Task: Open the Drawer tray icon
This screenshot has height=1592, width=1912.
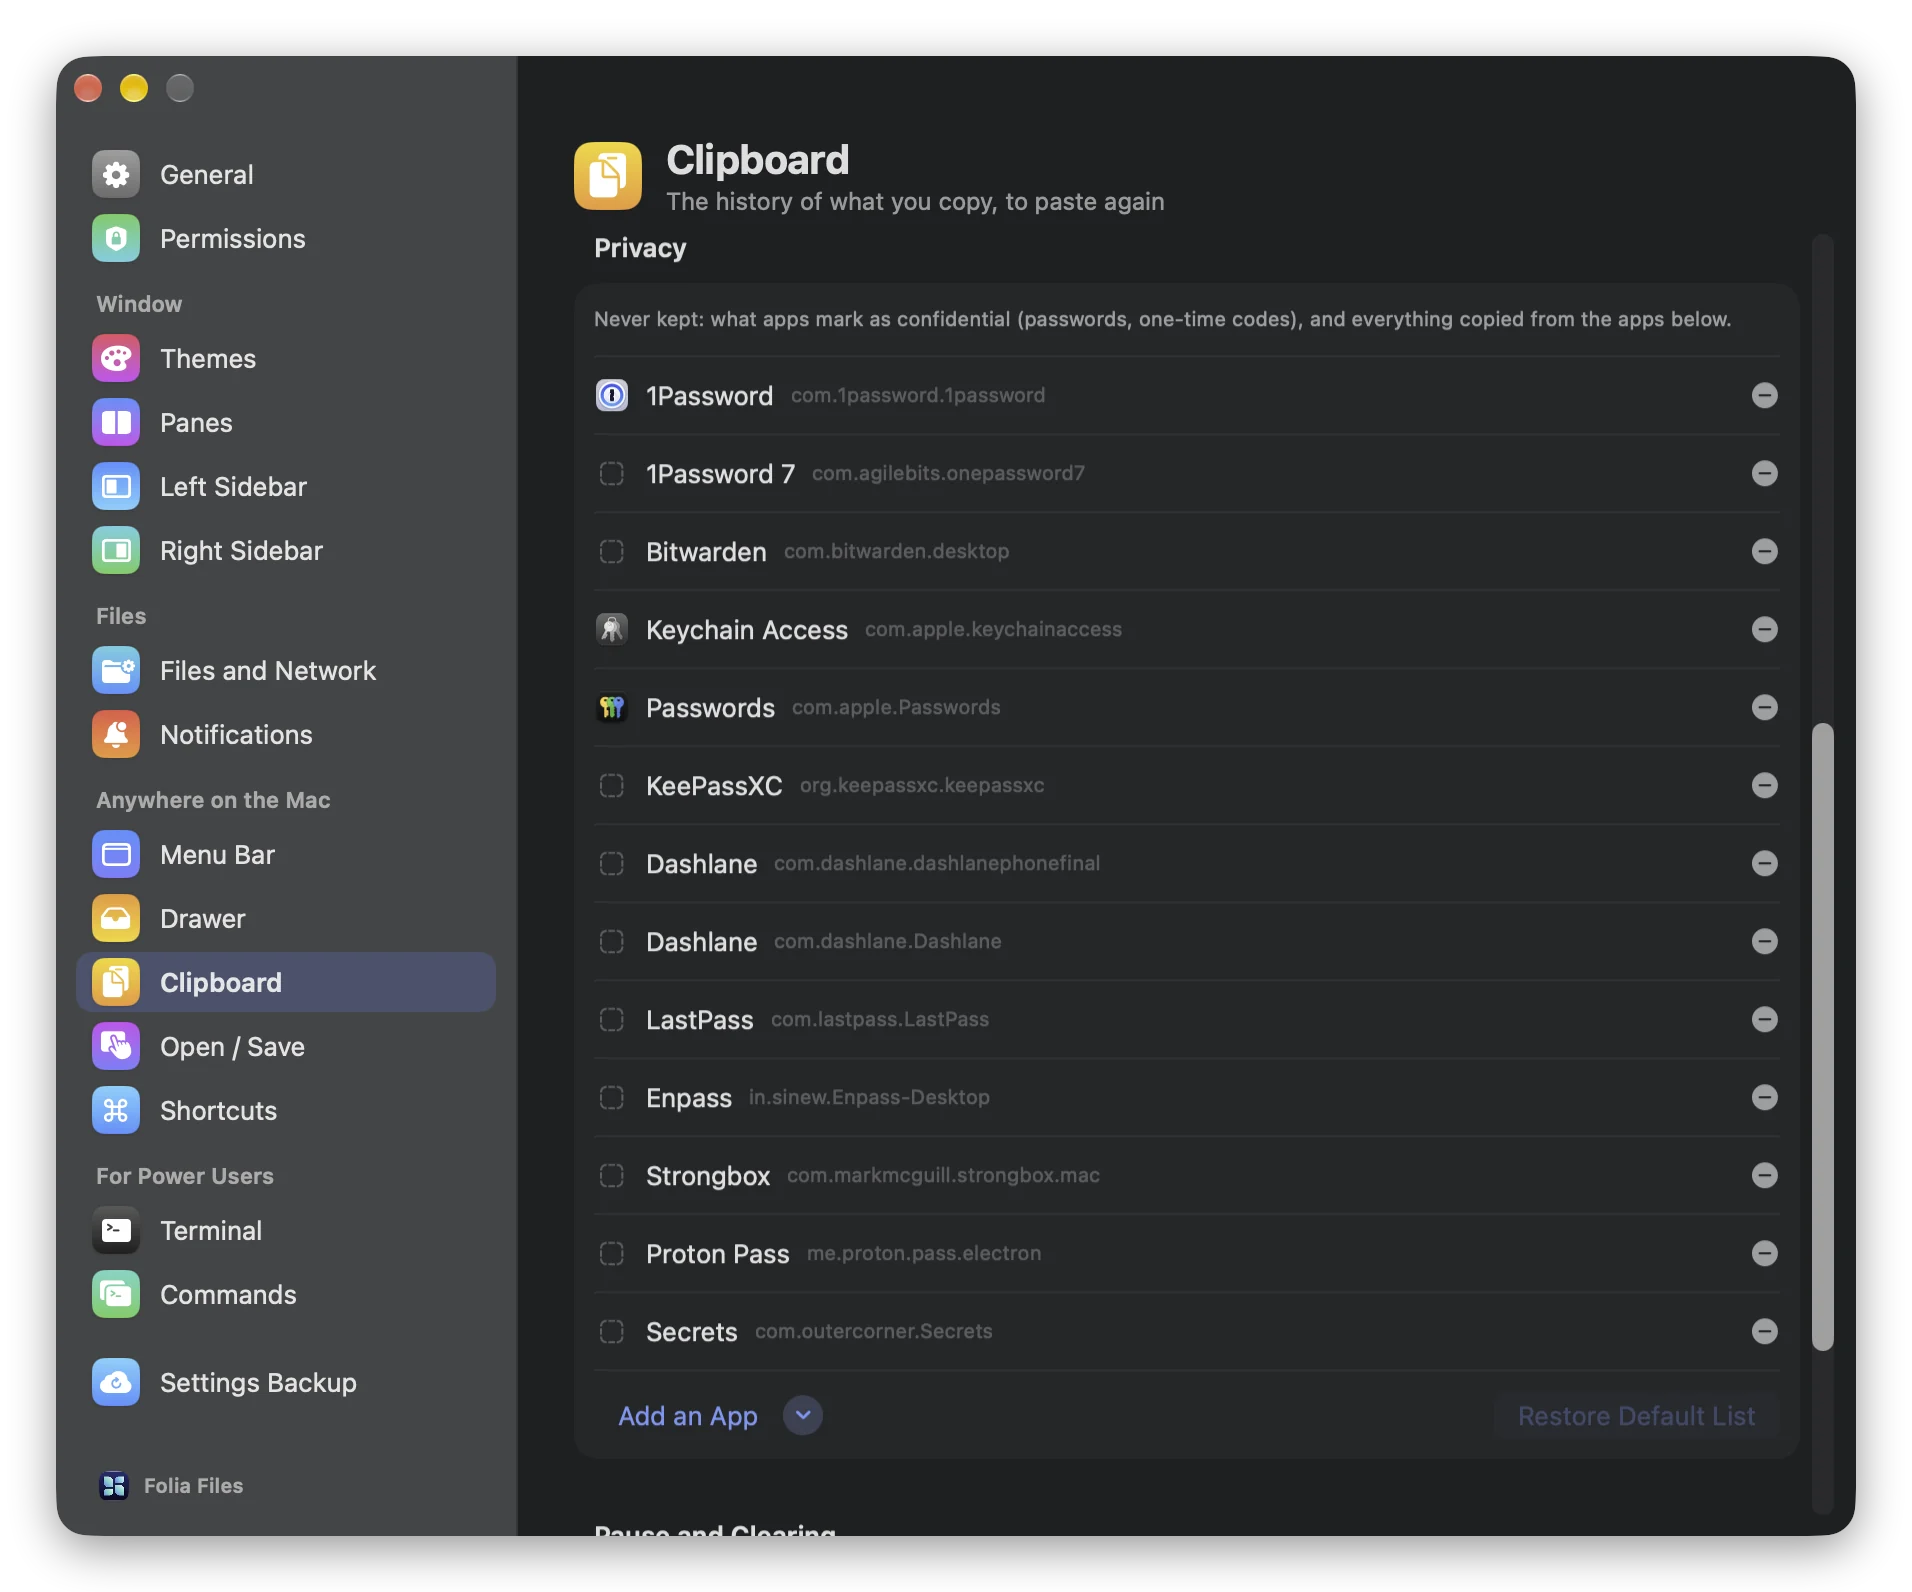Action: (x=116, y=919)
